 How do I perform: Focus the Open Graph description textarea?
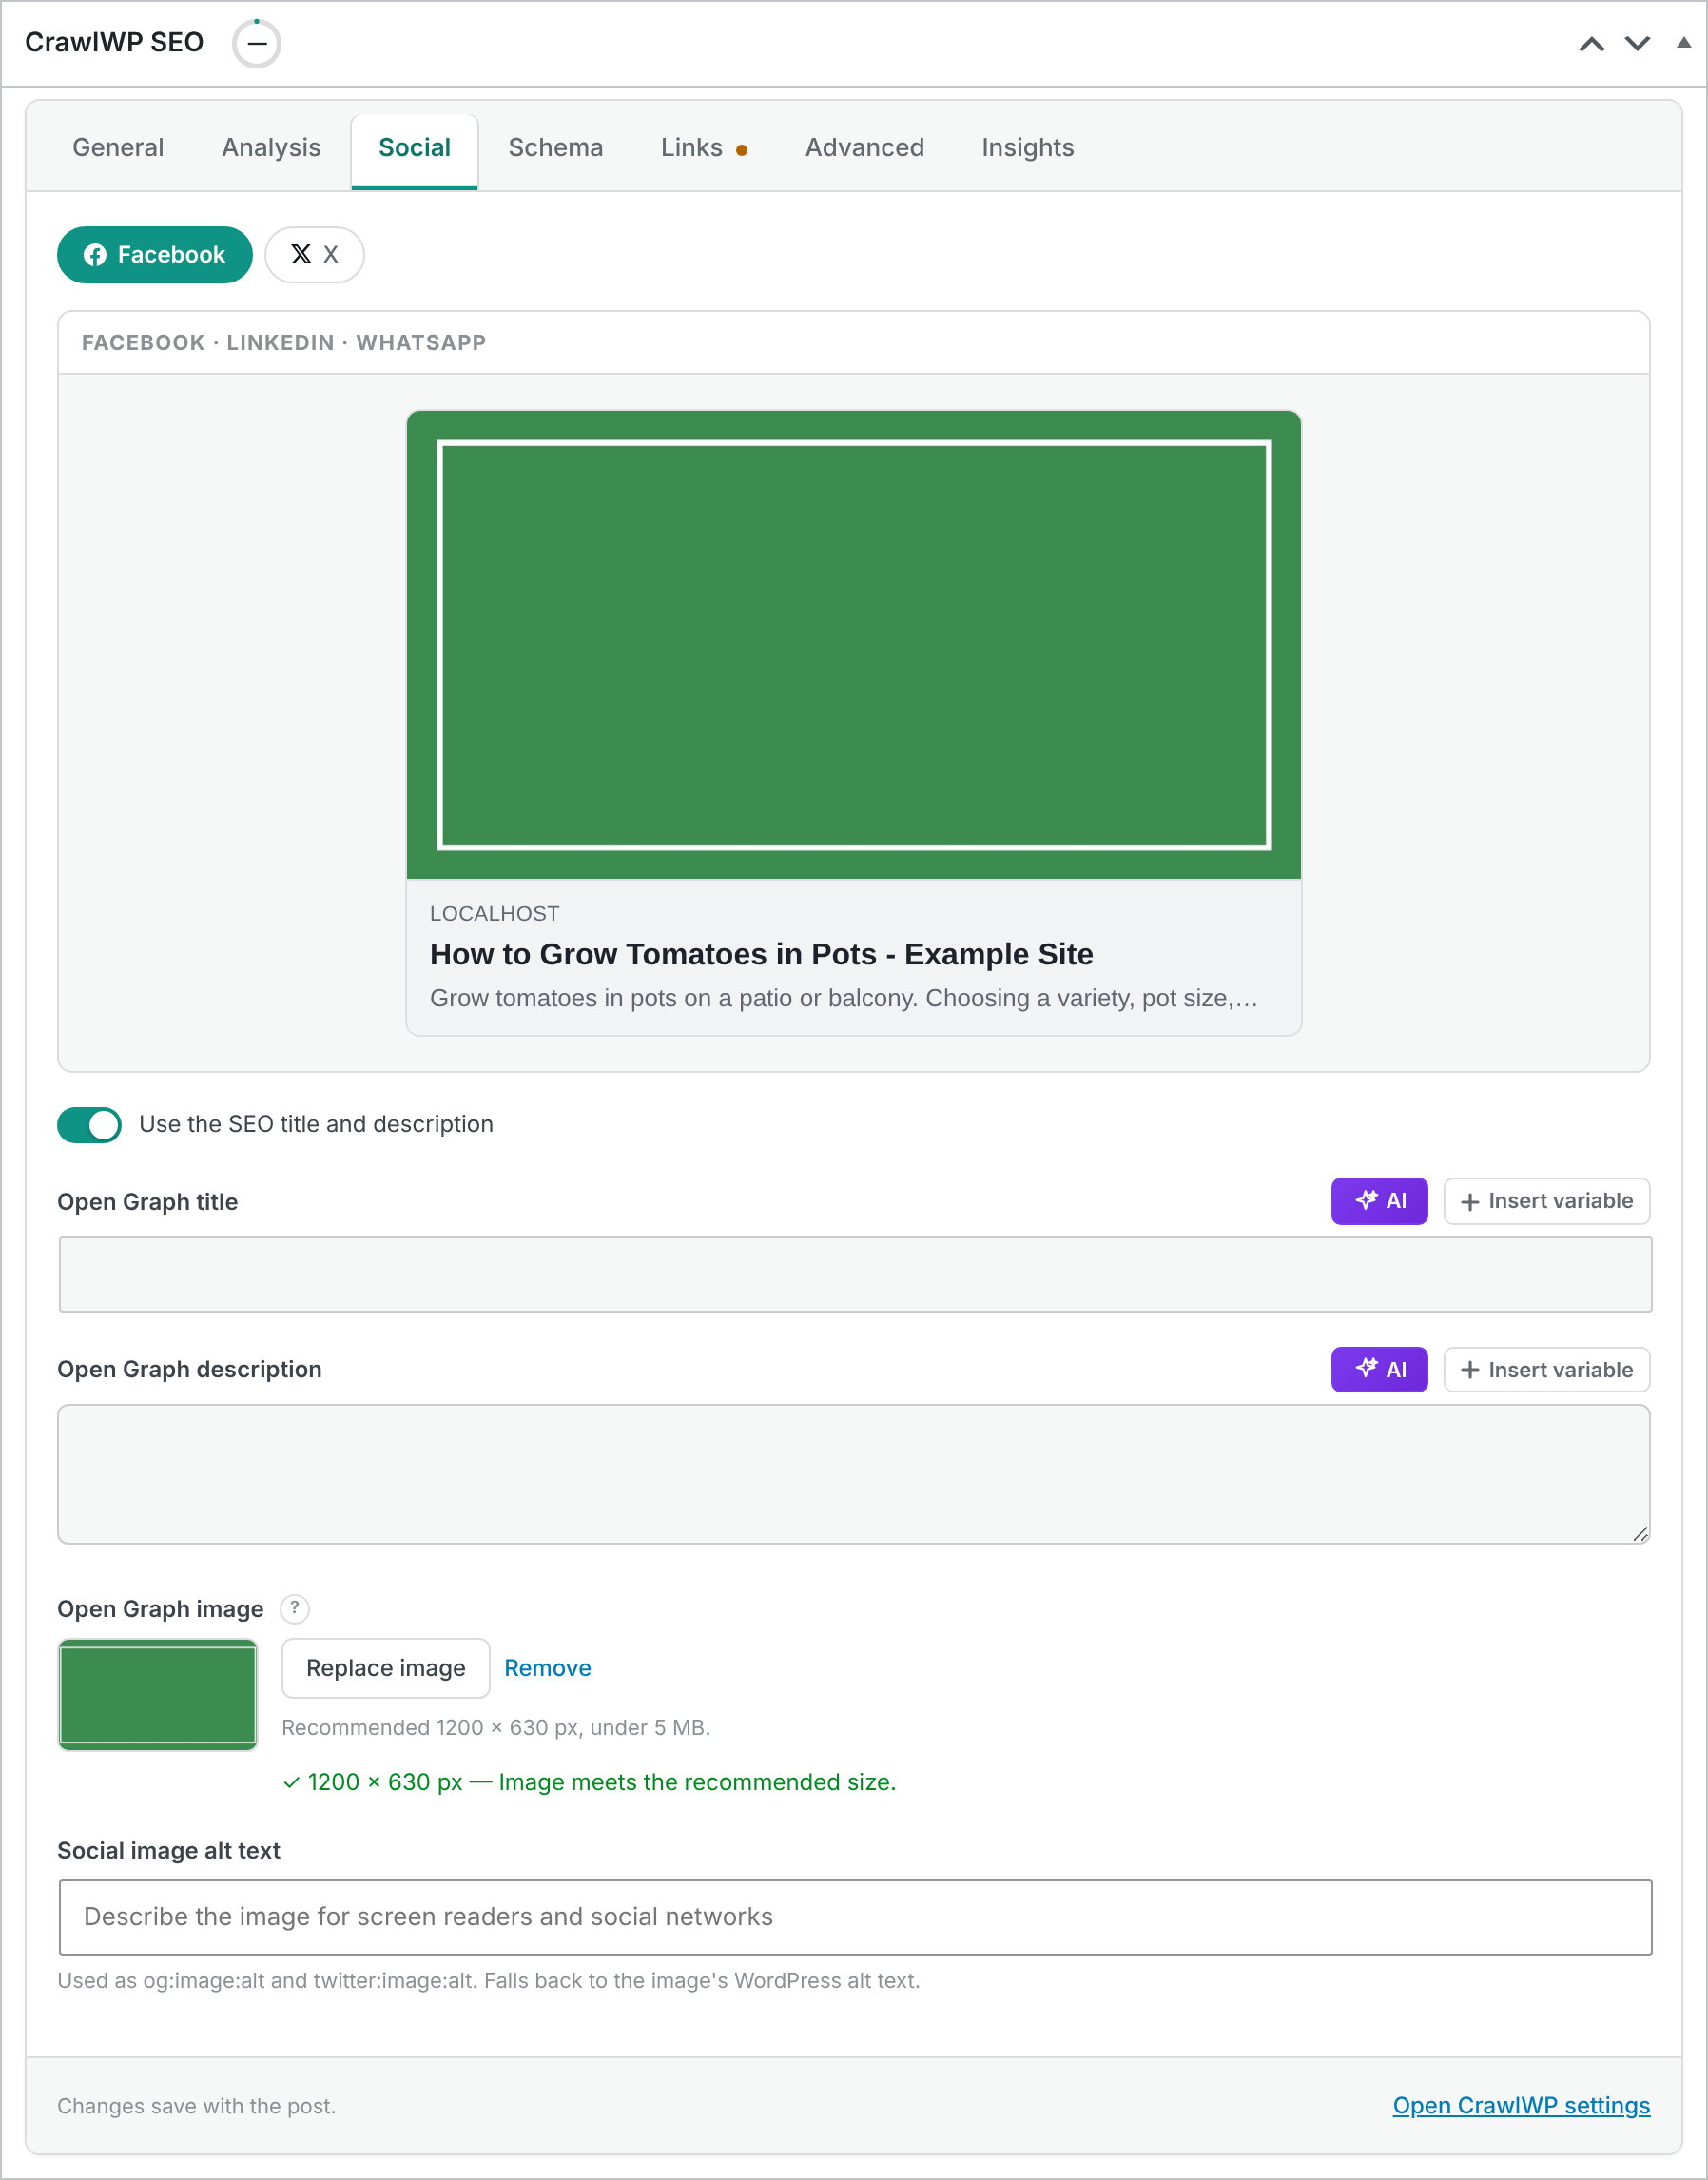[853, 1475]
